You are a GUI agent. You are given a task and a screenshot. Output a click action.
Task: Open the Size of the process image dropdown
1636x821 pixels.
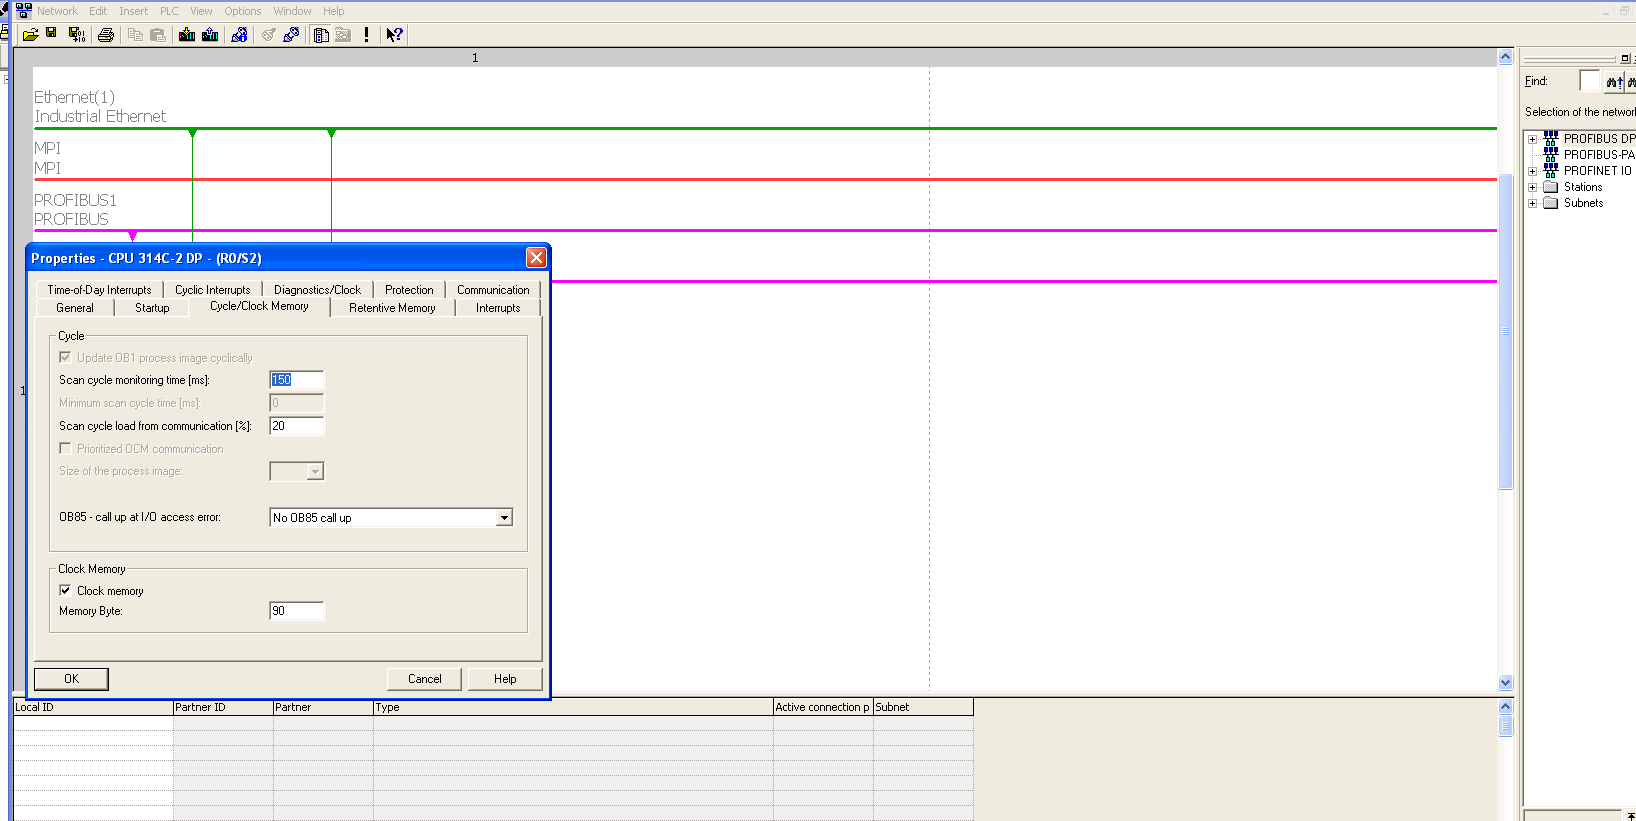(315, 471)
